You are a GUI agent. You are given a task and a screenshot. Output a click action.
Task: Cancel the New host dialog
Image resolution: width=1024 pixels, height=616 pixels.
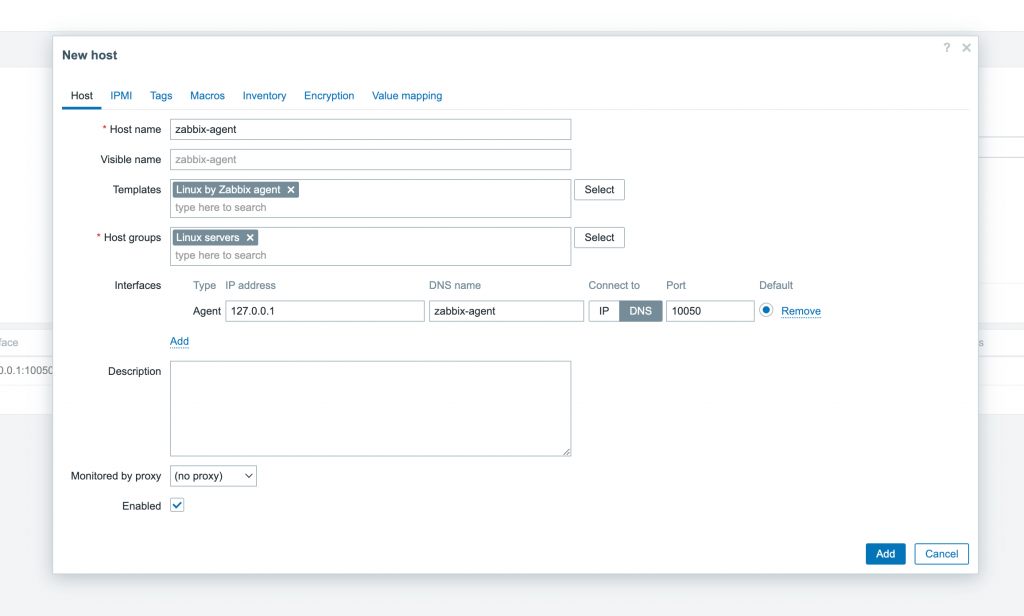941,554
